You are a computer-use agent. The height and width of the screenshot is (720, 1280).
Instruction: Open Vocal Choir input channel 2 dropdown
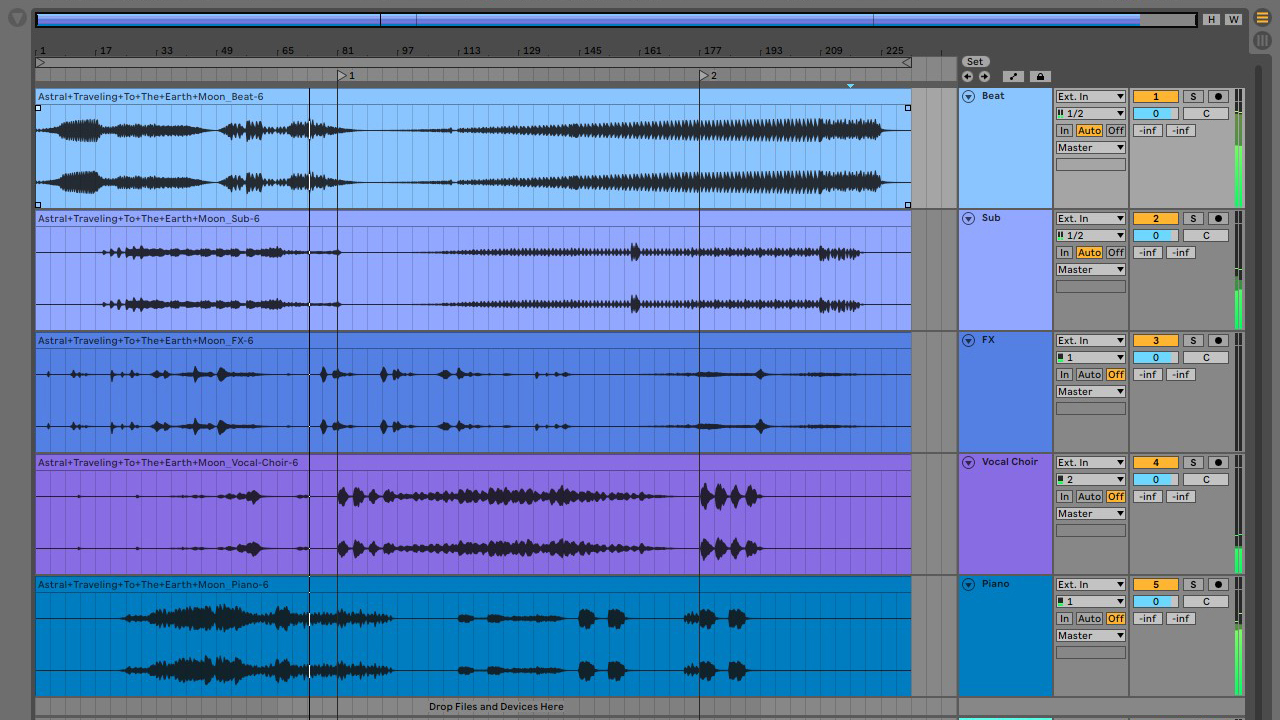1091,480
